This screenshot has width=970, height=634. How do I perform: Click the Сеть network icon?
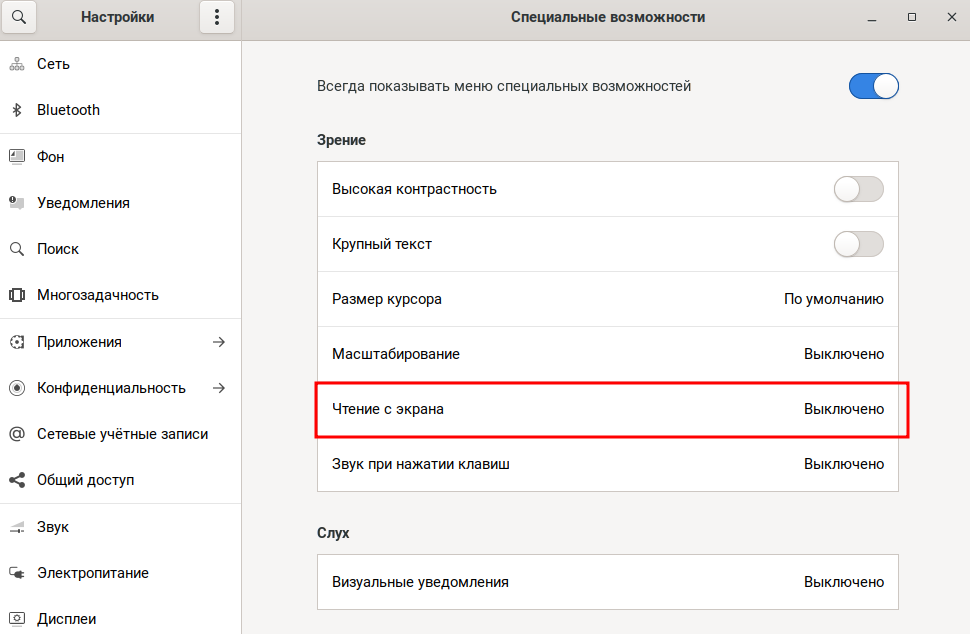click(17, 64)
